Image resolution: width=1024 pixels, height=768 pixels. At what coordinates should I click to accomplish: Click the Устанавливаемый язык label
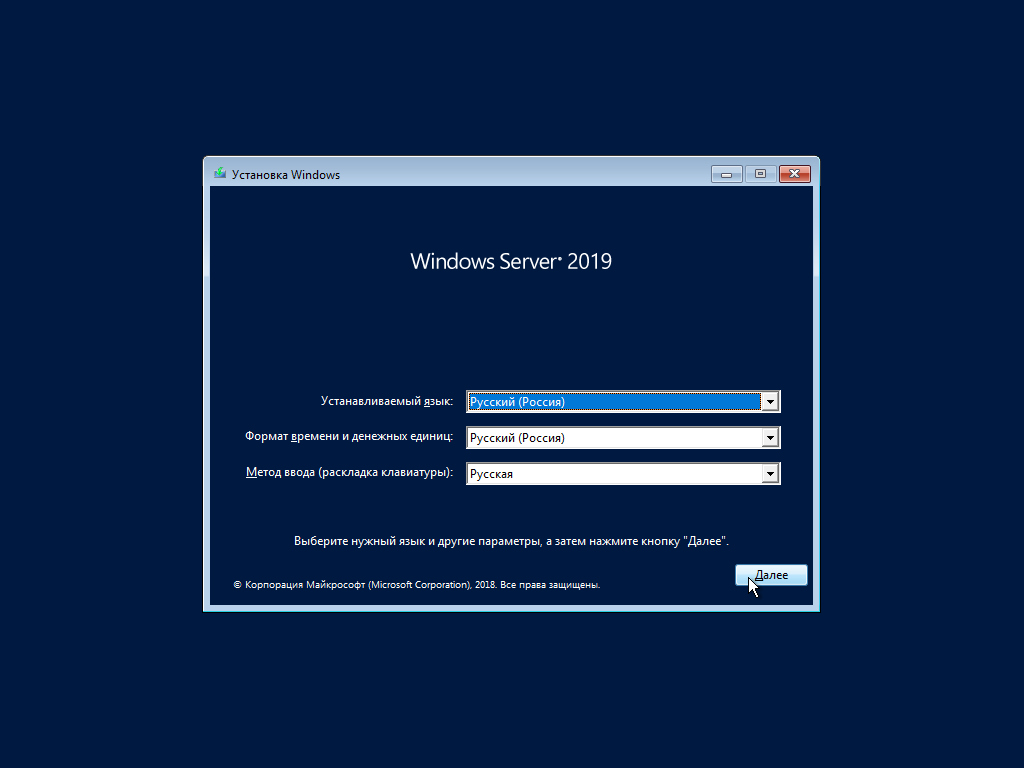click(387, 401)
